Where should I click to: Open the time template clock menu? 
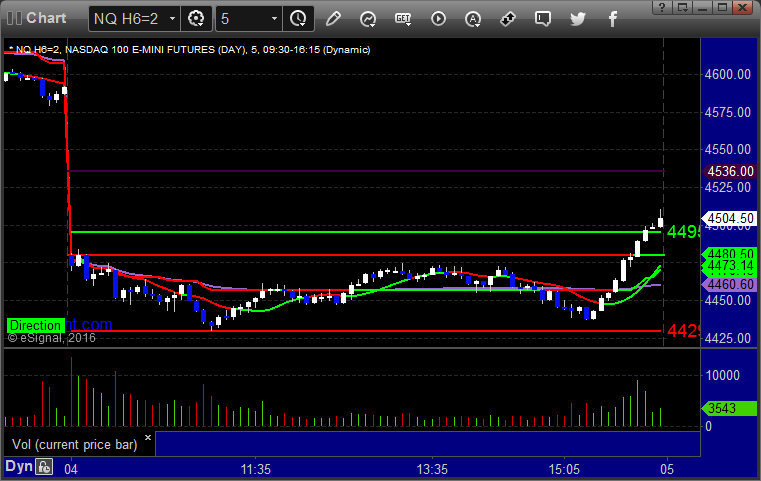(x=298, y=19)
